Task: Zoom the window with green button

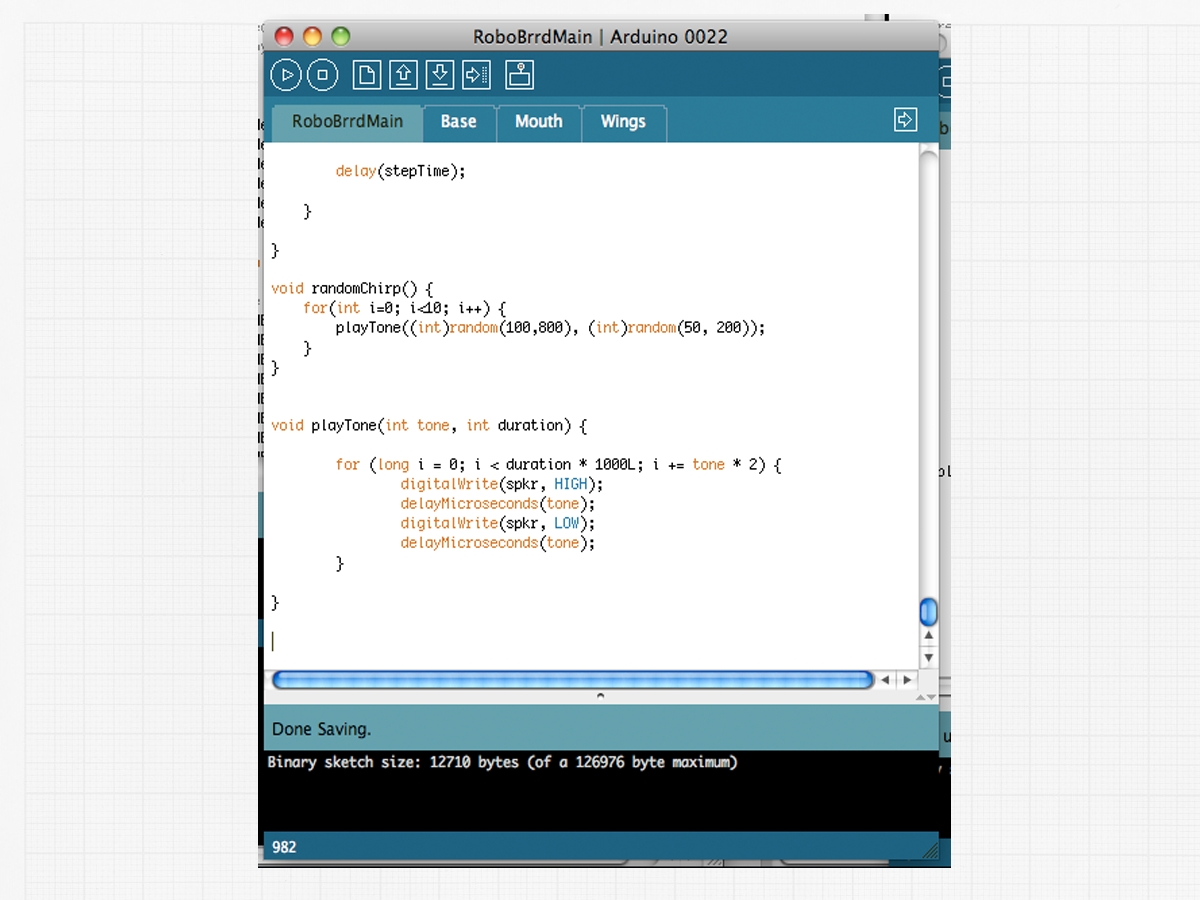Action: pos(340,37)
